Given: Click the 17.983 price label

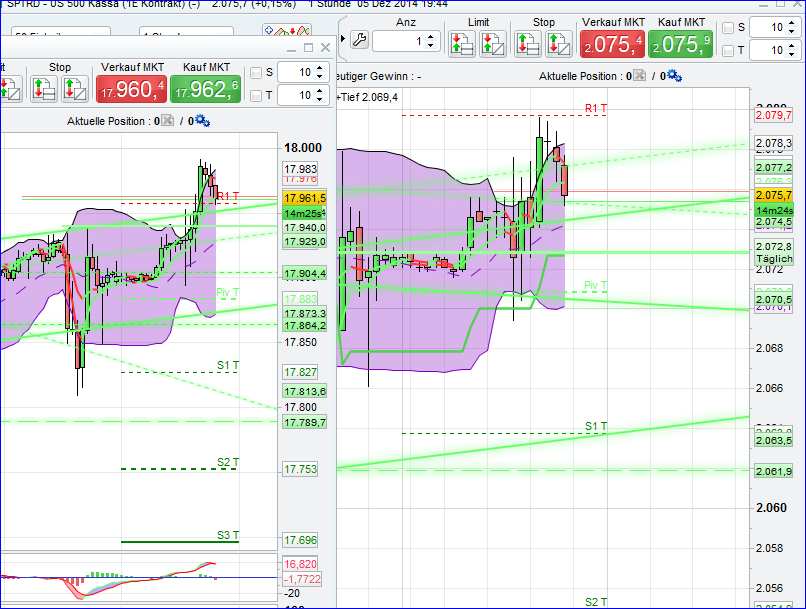Looking at the screenshot, I should point(301,169).
